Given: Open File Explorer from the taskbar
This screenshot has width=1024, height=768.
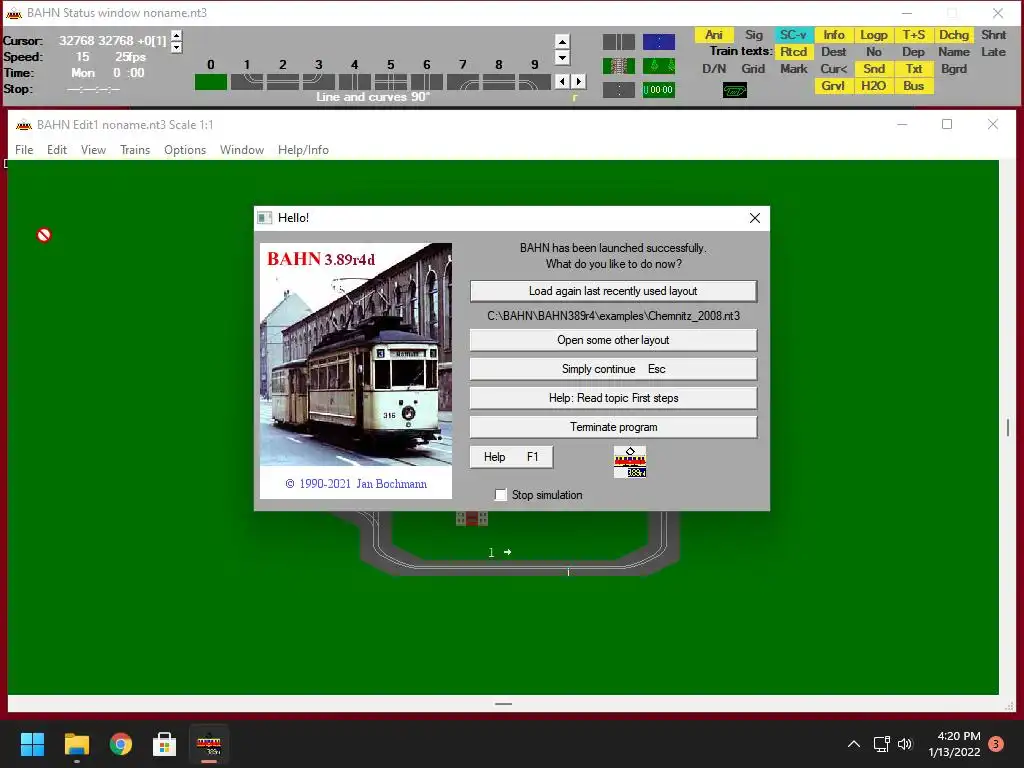Looking at the screenshot, I should click(77, 744).
